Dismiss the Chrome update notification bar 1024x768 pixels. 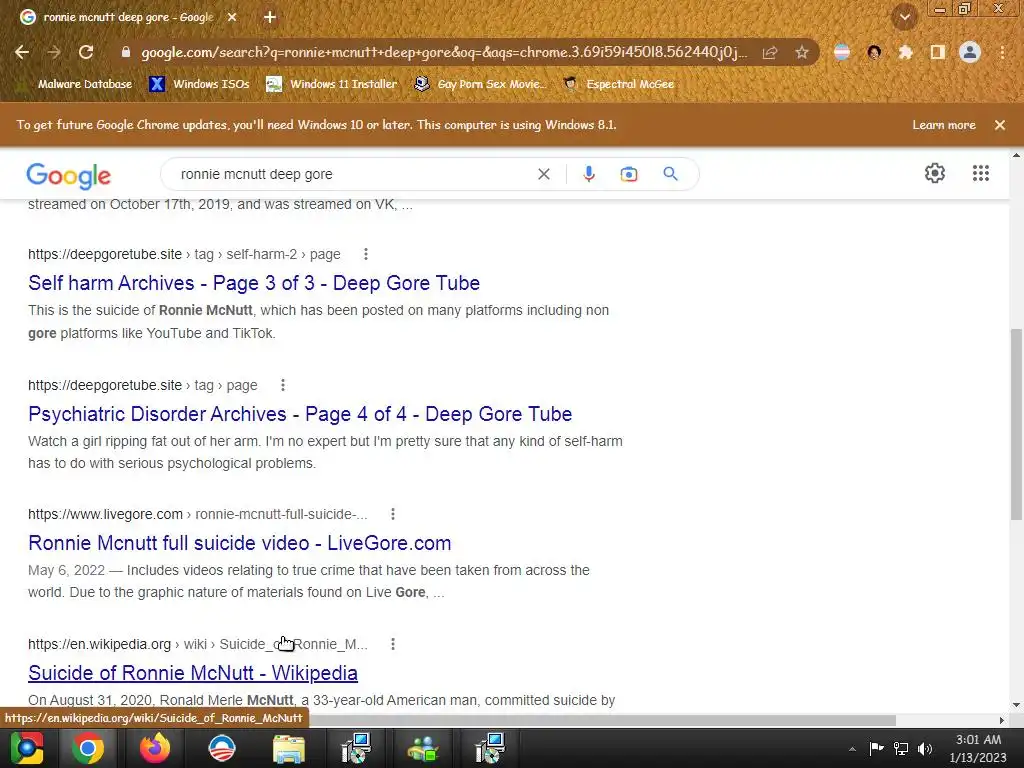[x=1000, y=125]
